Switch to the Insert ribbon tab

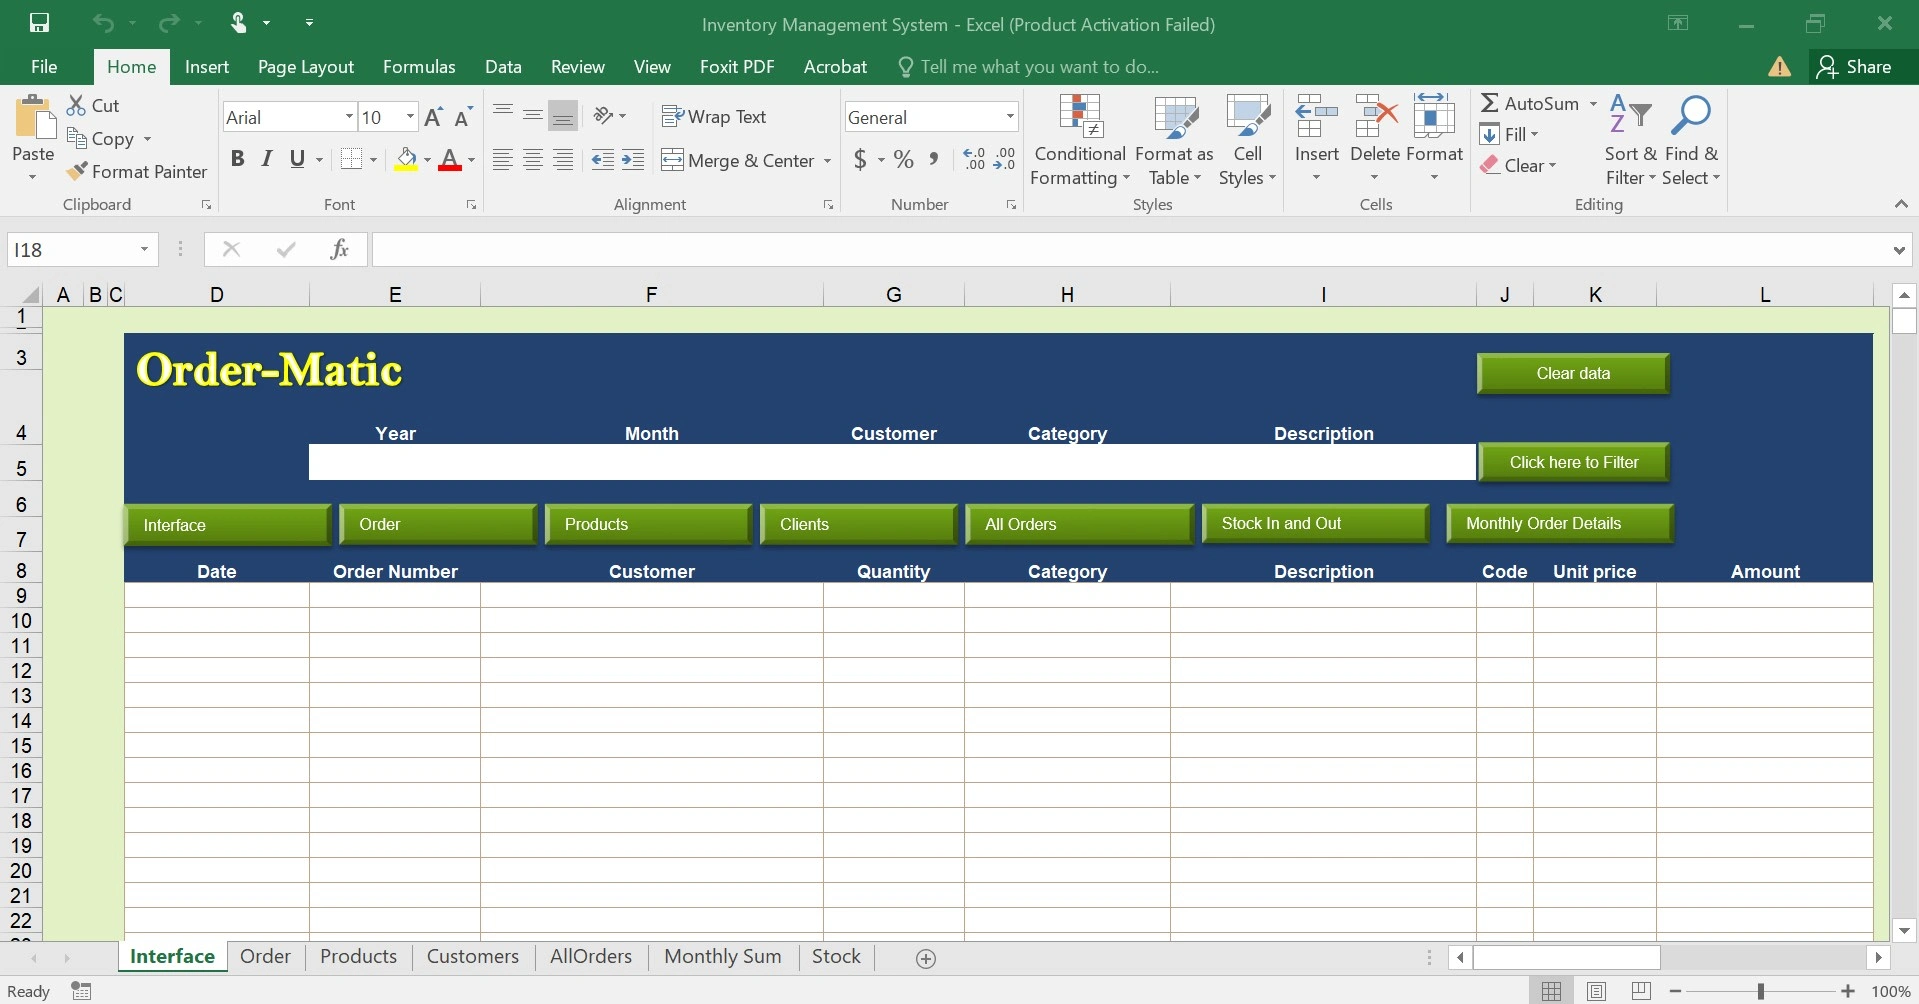(207, 66)
